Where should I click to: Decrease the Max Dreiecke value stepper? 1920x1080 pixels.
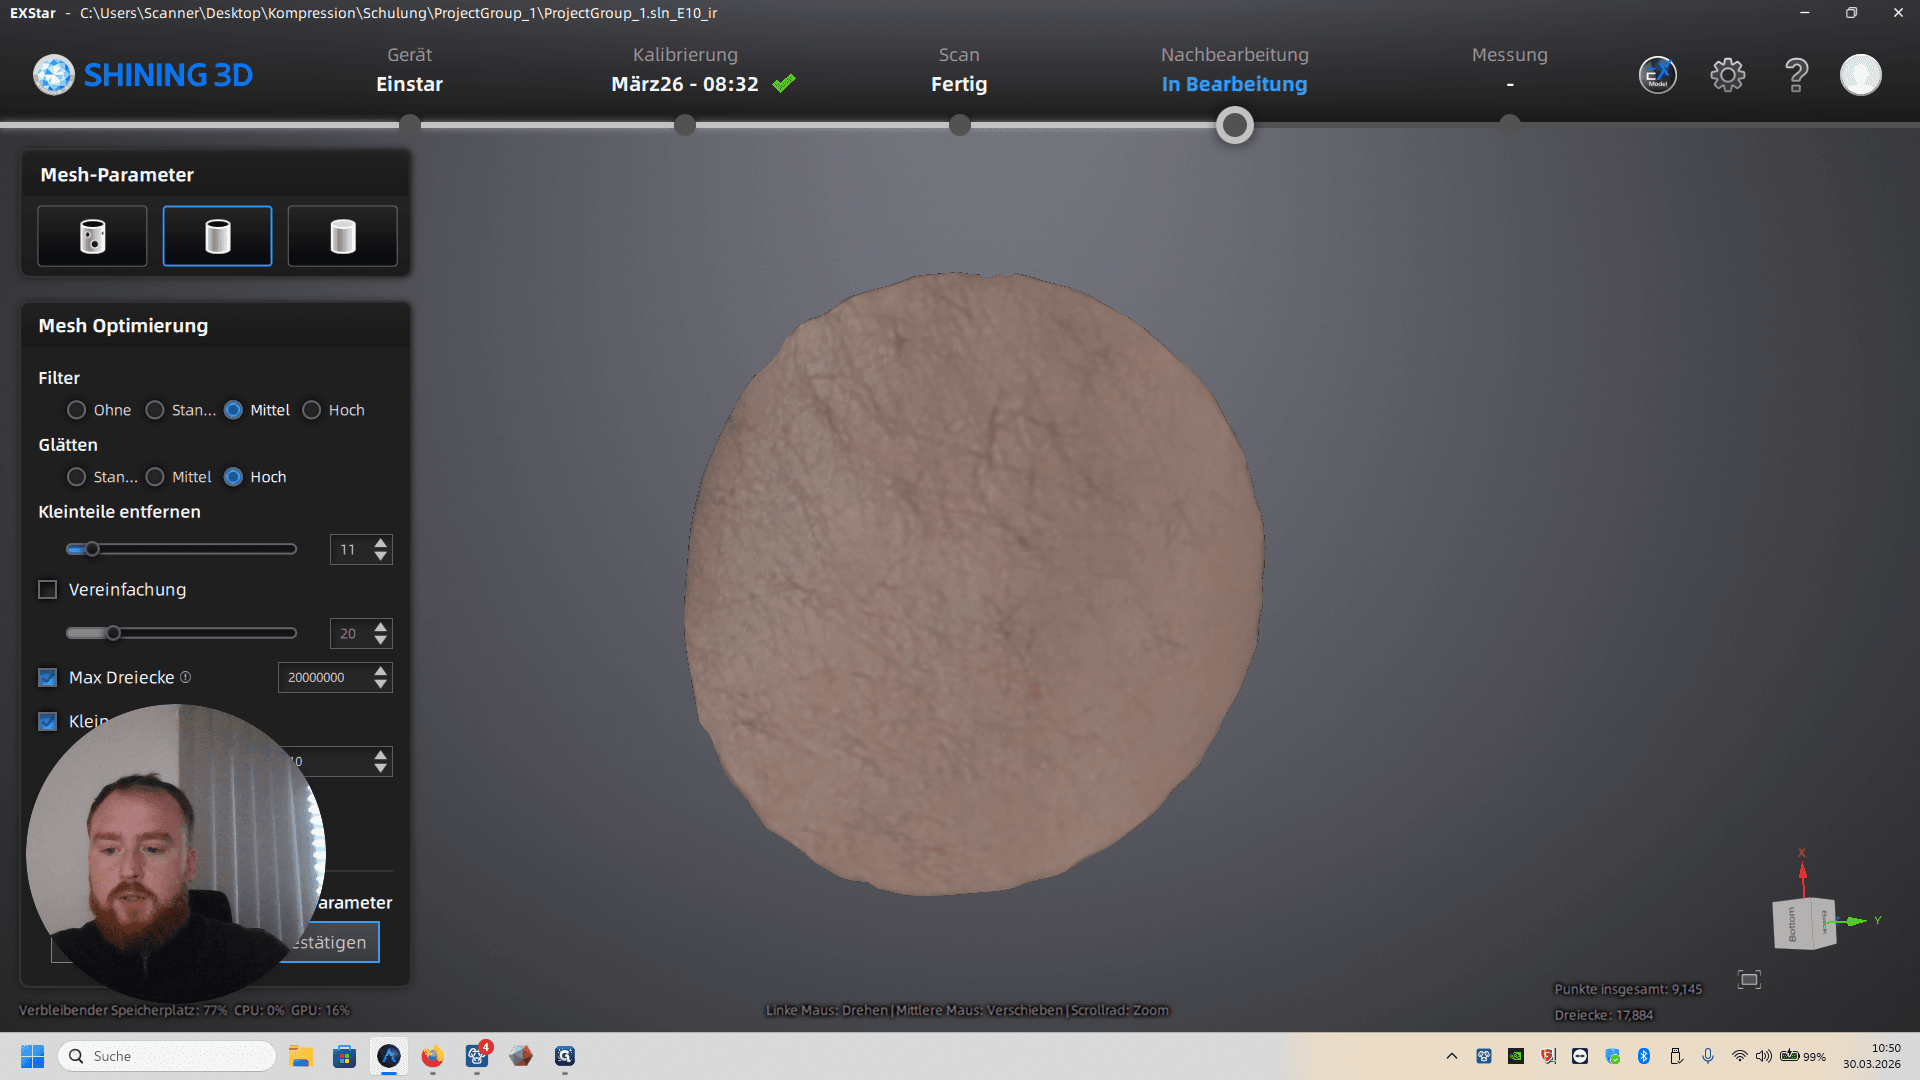click(x=380, y=684)
